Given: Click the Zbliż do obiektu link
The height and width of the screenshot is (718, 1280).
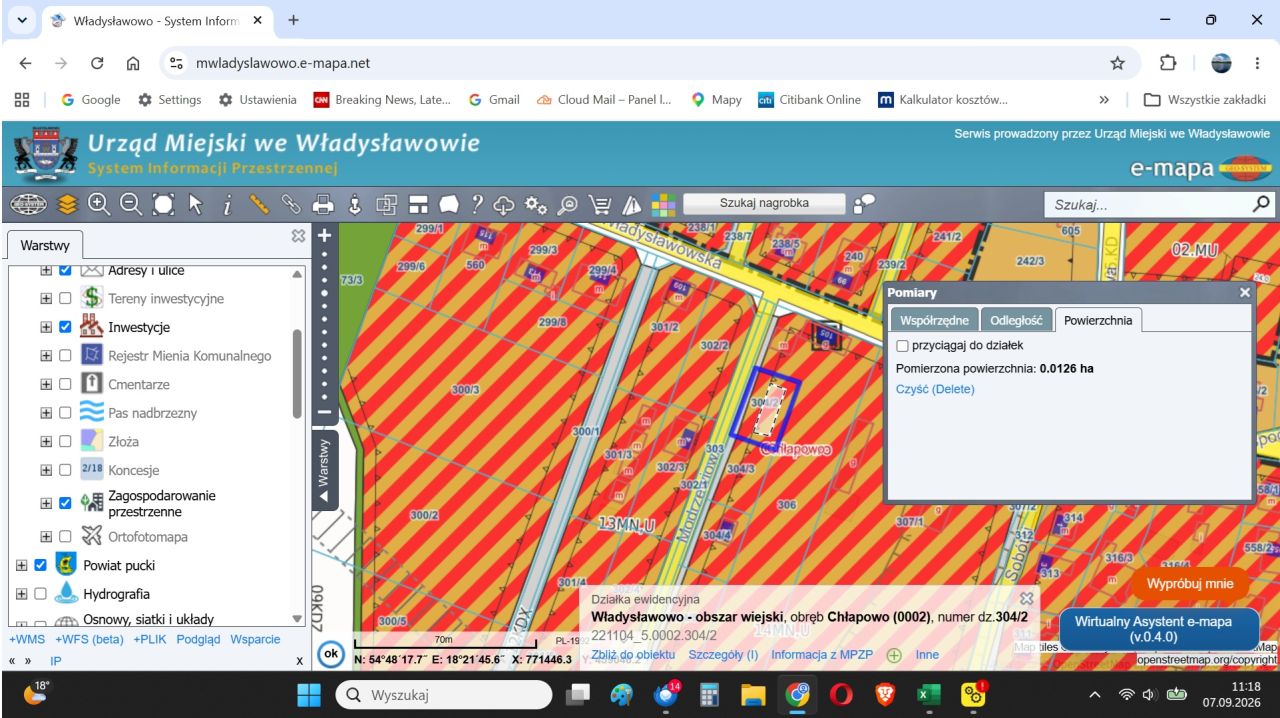Looking at the screenshot, I should pos(634,655).
